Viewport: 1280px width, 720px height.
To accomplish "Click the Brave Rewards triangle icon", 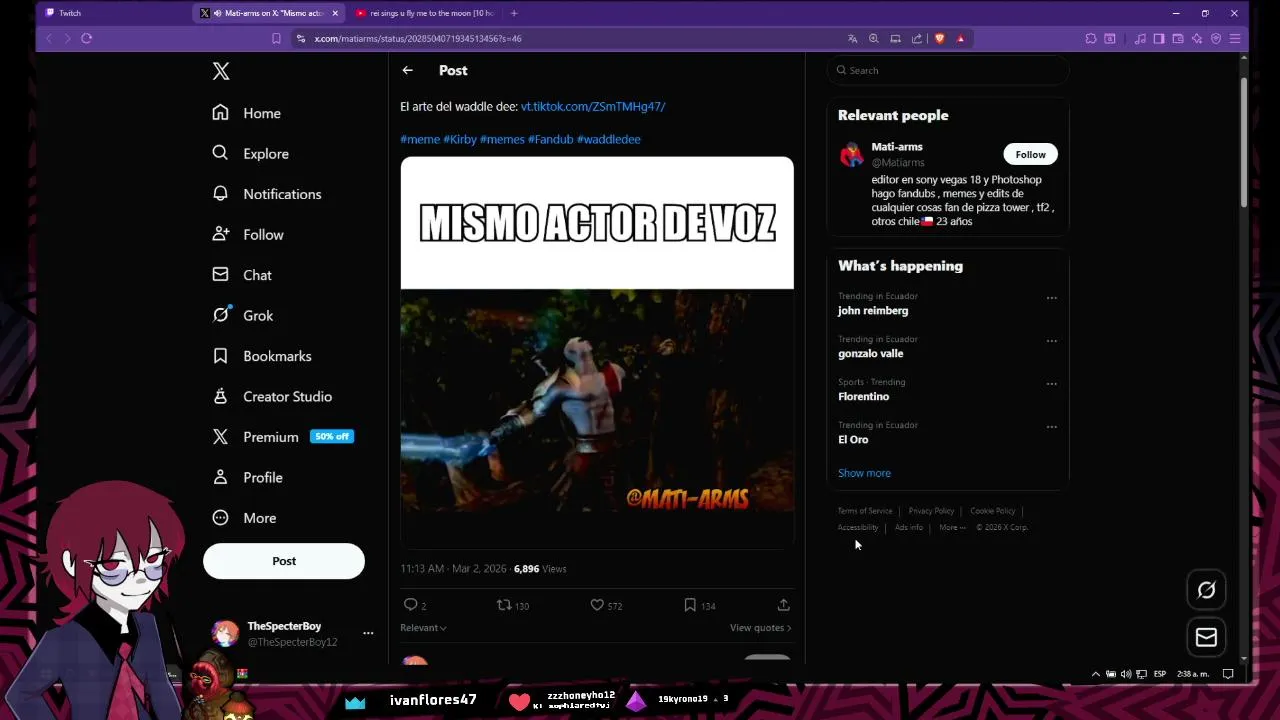I will coord(960,38).
